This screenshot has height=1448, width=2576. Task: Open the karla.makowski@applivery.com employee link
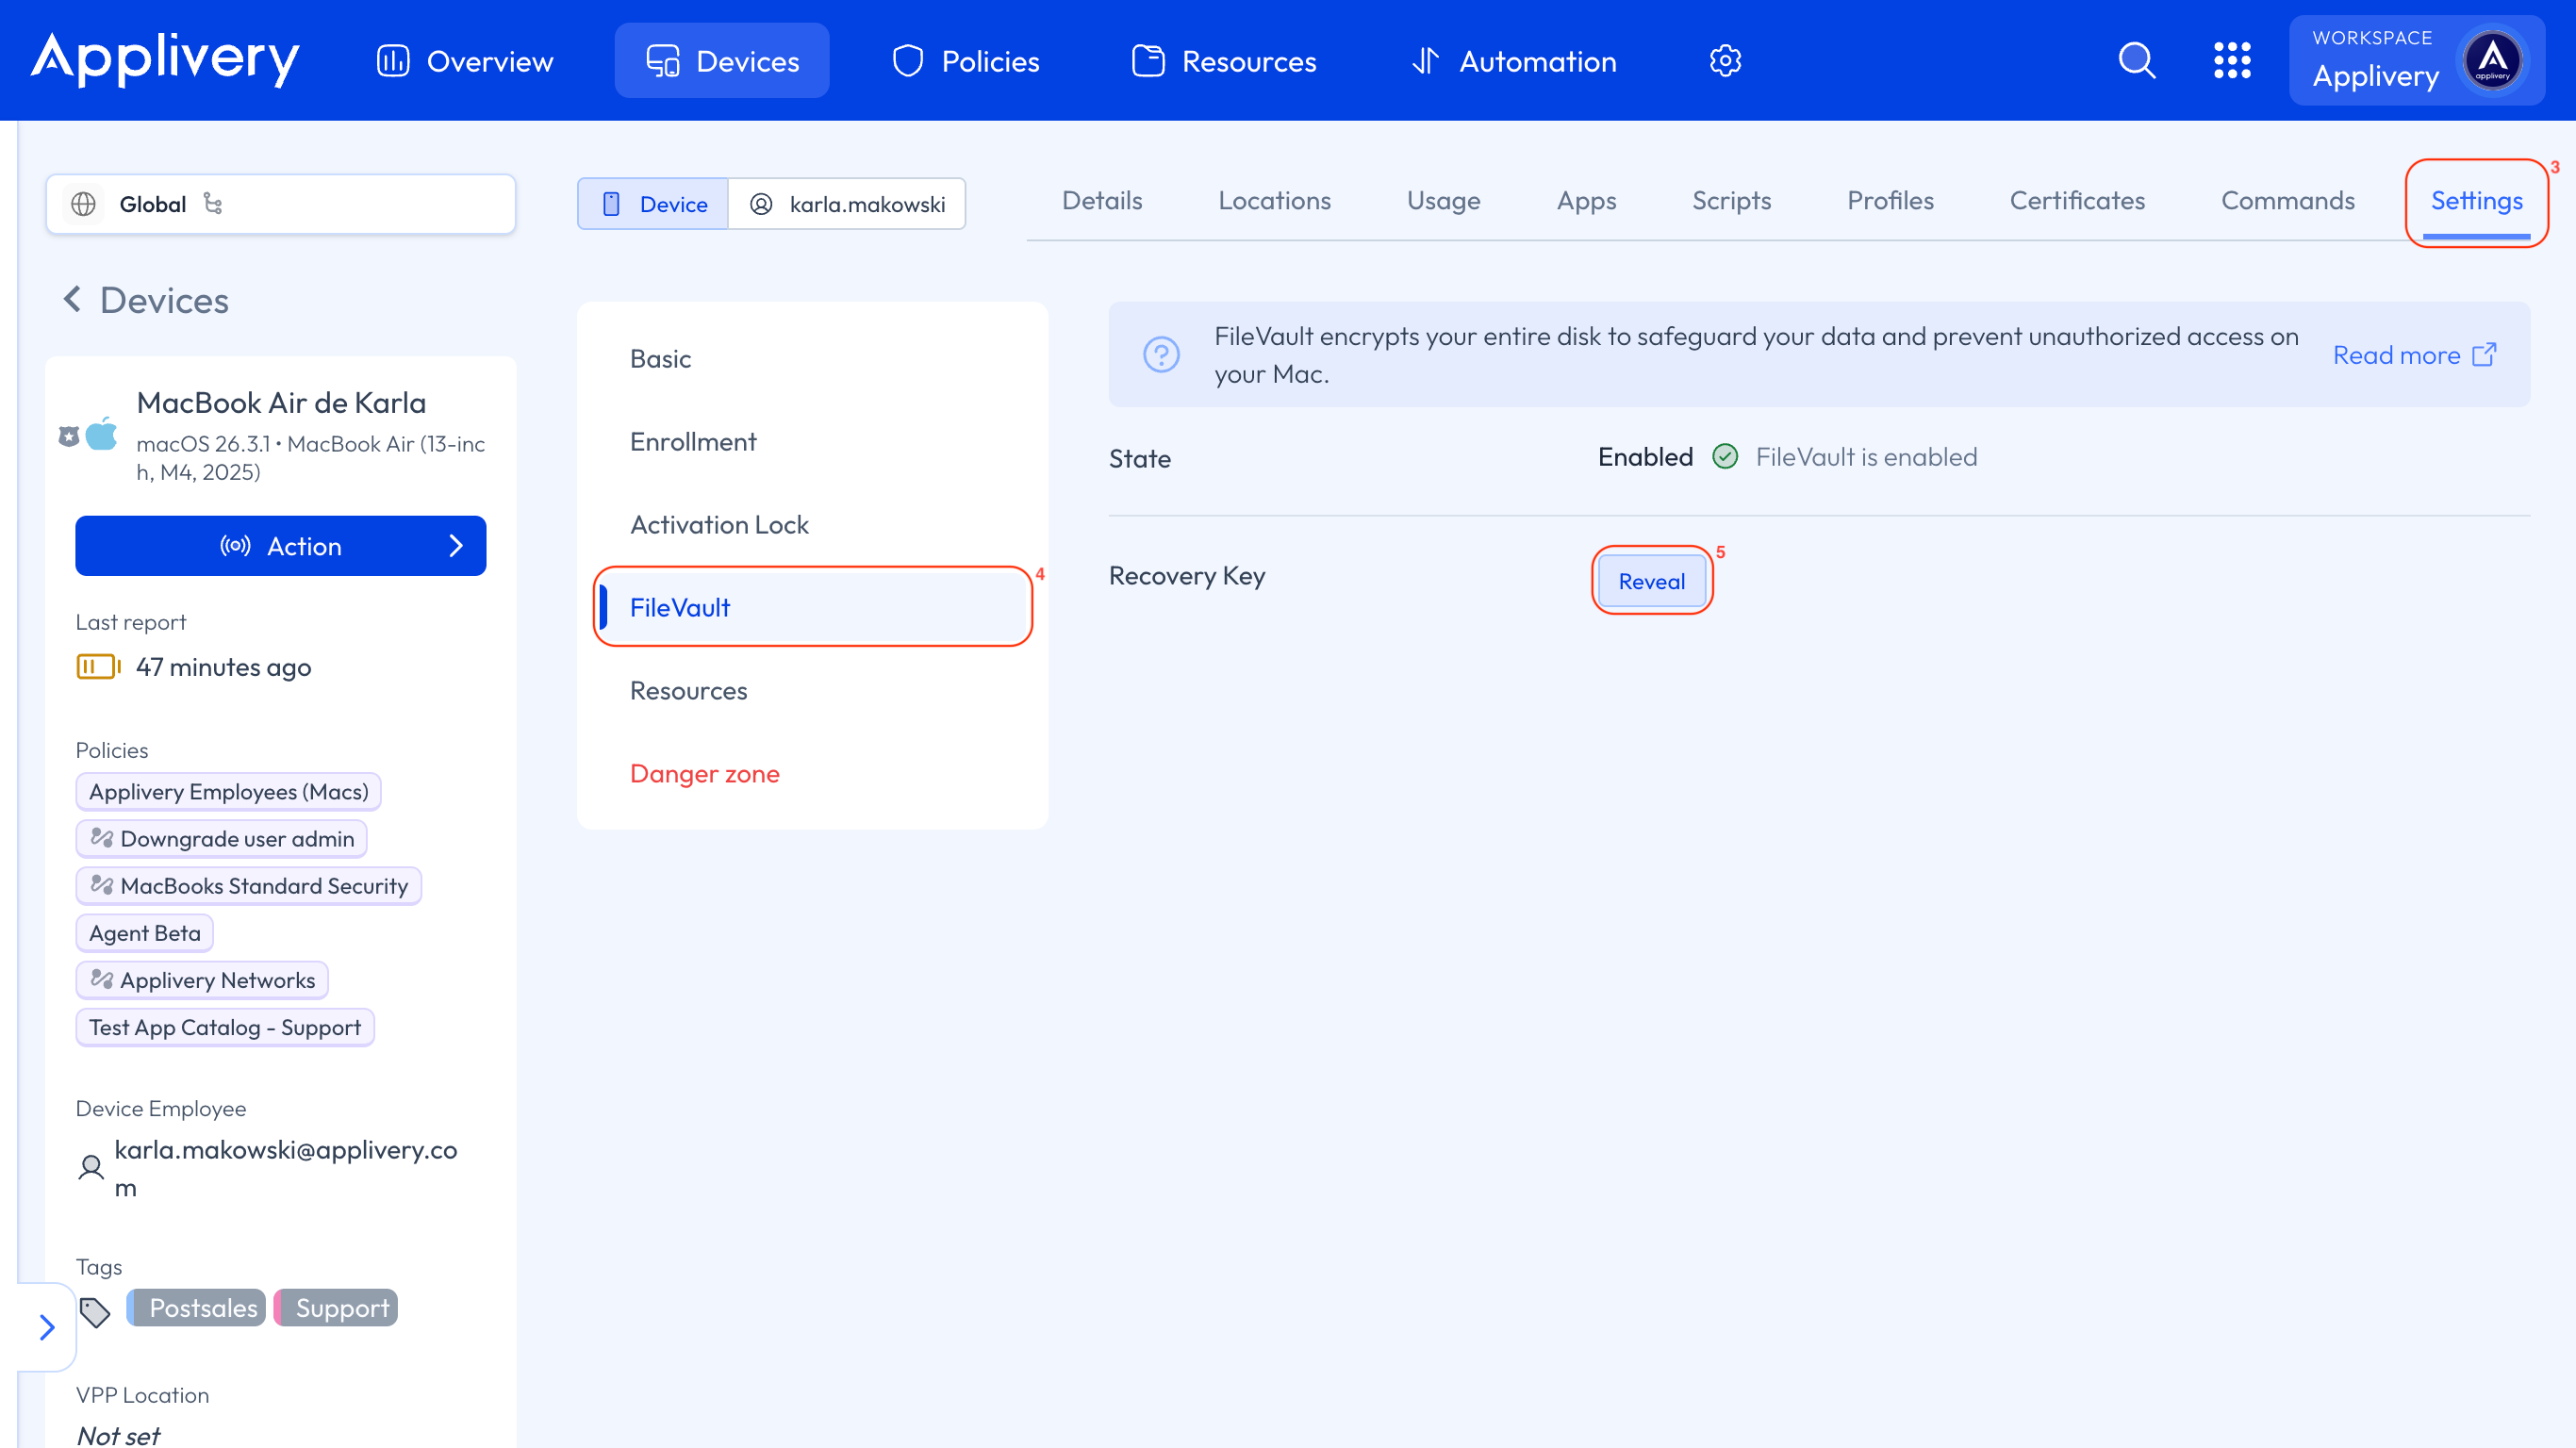(x=285, y=1168)
